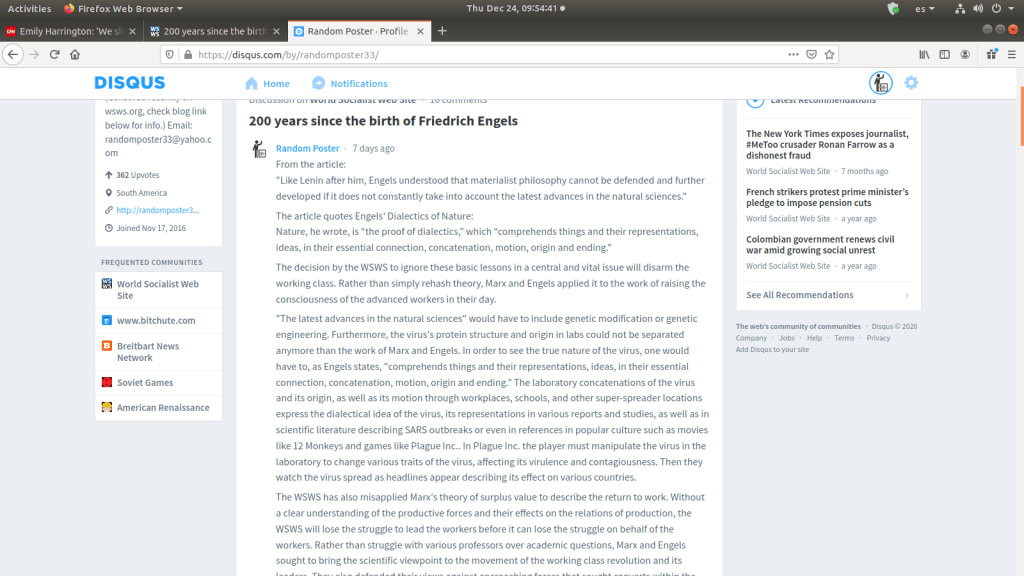The width and height of the screenshot is (1024, 576).
Task: Click the Random Poster author name link
Action: tap(307, 148)
